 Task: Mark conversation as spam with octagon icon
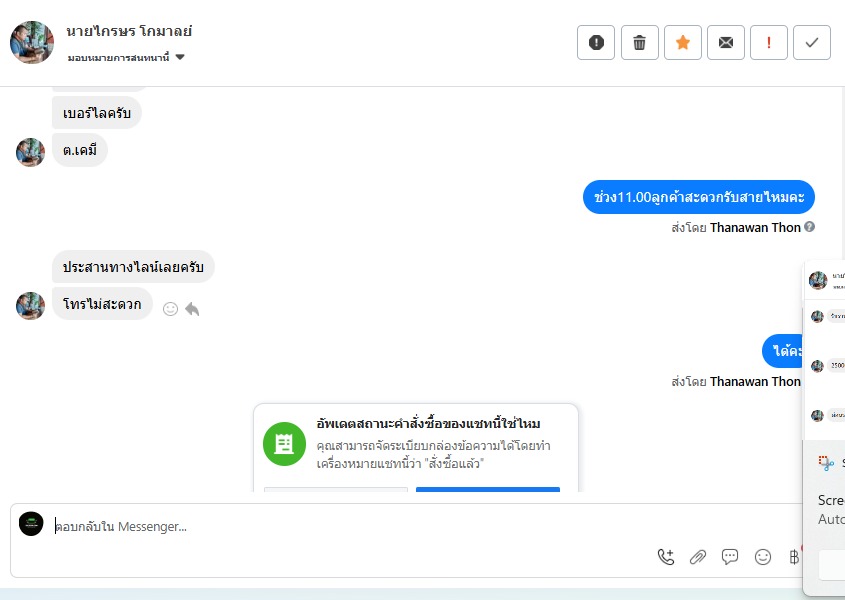coord(596,42)
